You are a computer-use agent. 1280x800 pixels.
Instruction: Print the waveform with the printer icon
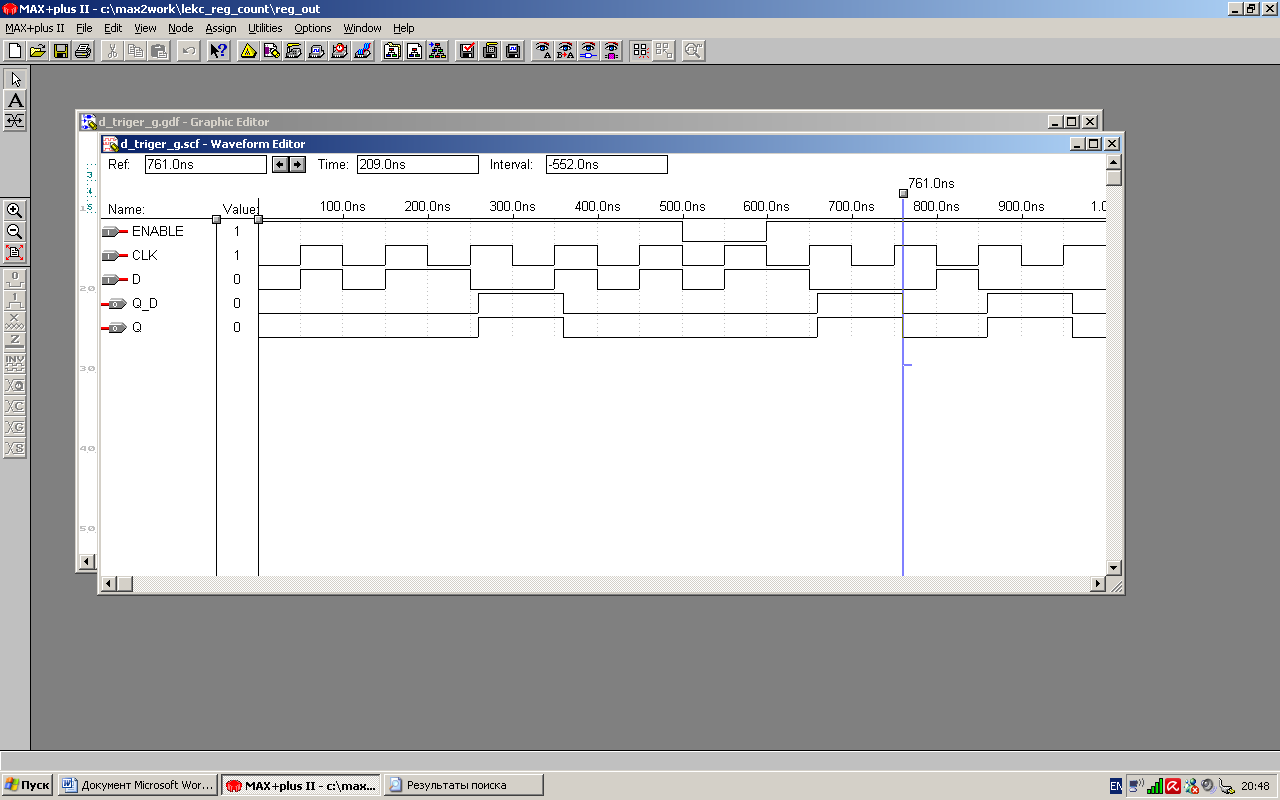84,51
